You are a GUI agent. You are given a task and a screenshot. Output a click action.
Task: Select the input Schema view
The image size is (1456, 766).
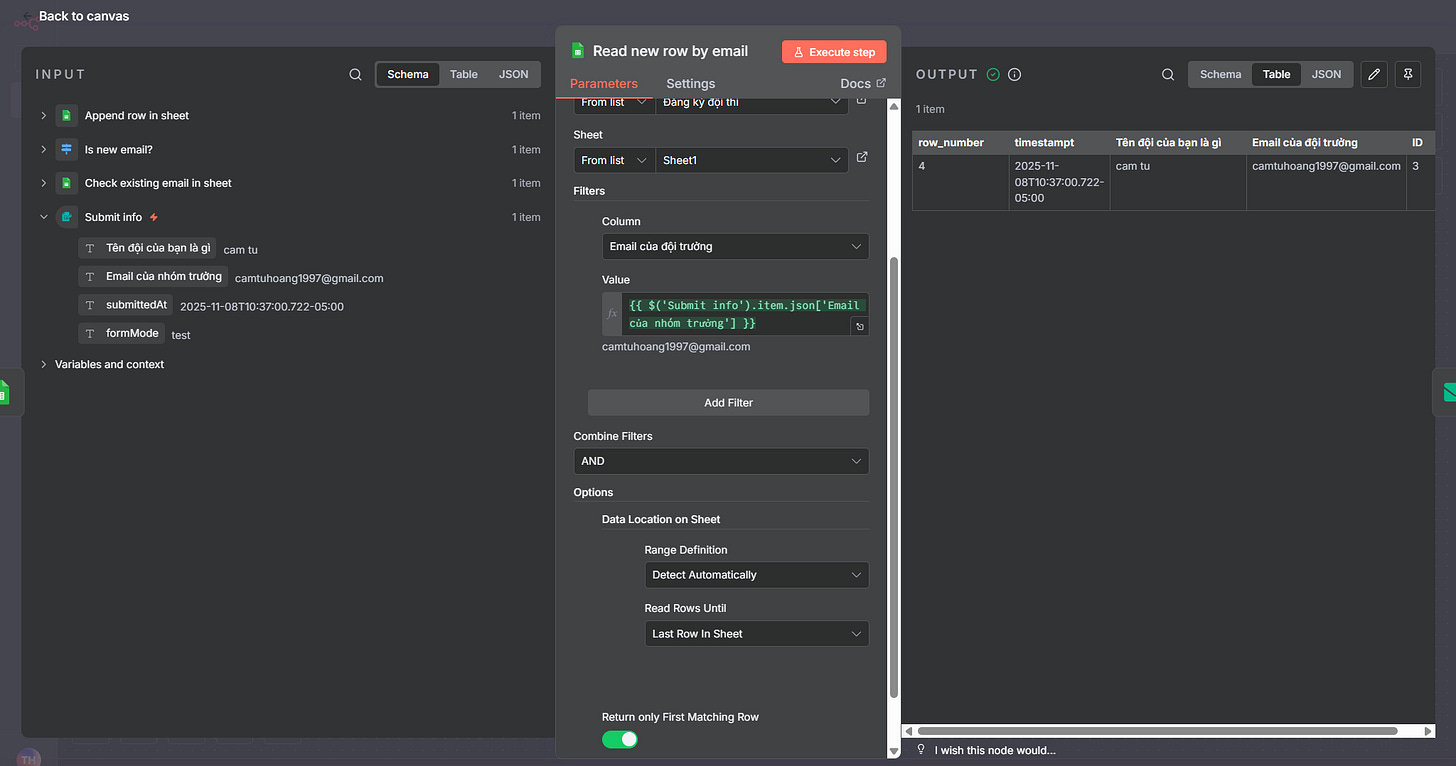pyautogui.click(x=408, y=74)
